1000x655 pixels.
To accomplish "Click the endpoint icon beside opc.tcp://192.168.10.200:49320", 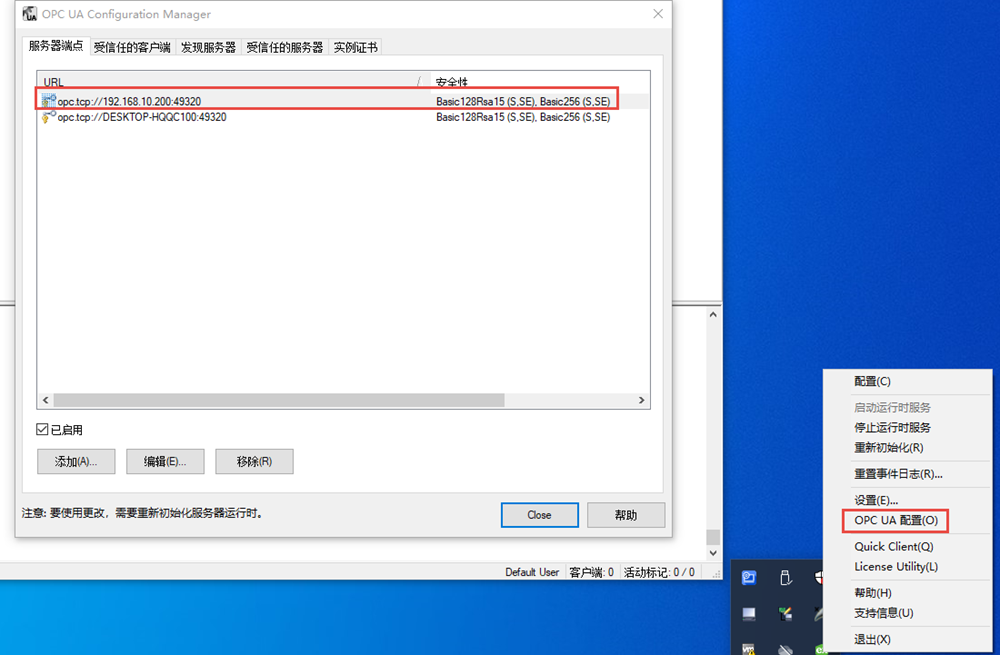I will (48, 101).
